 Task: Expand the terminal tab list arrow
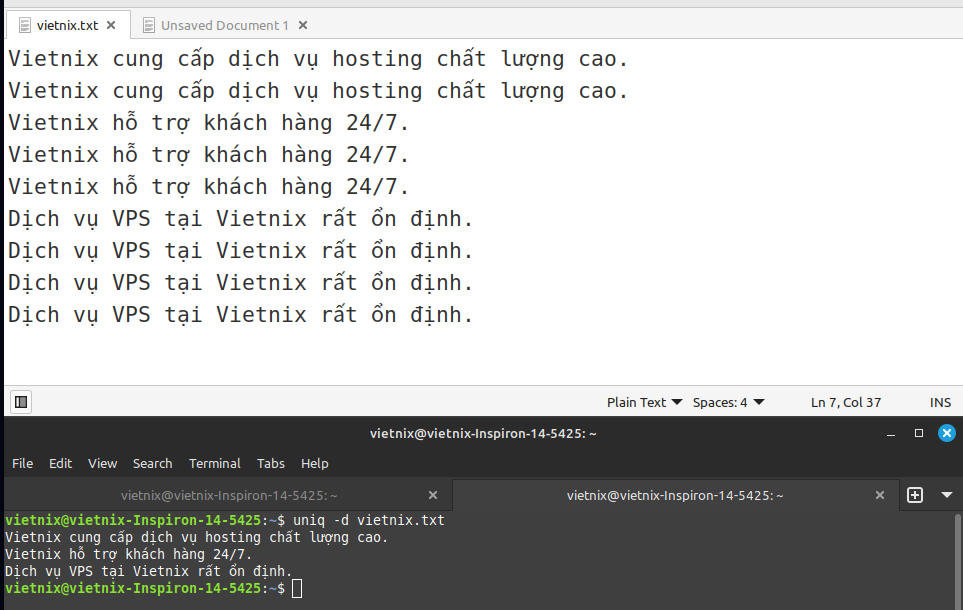(946, 495)
